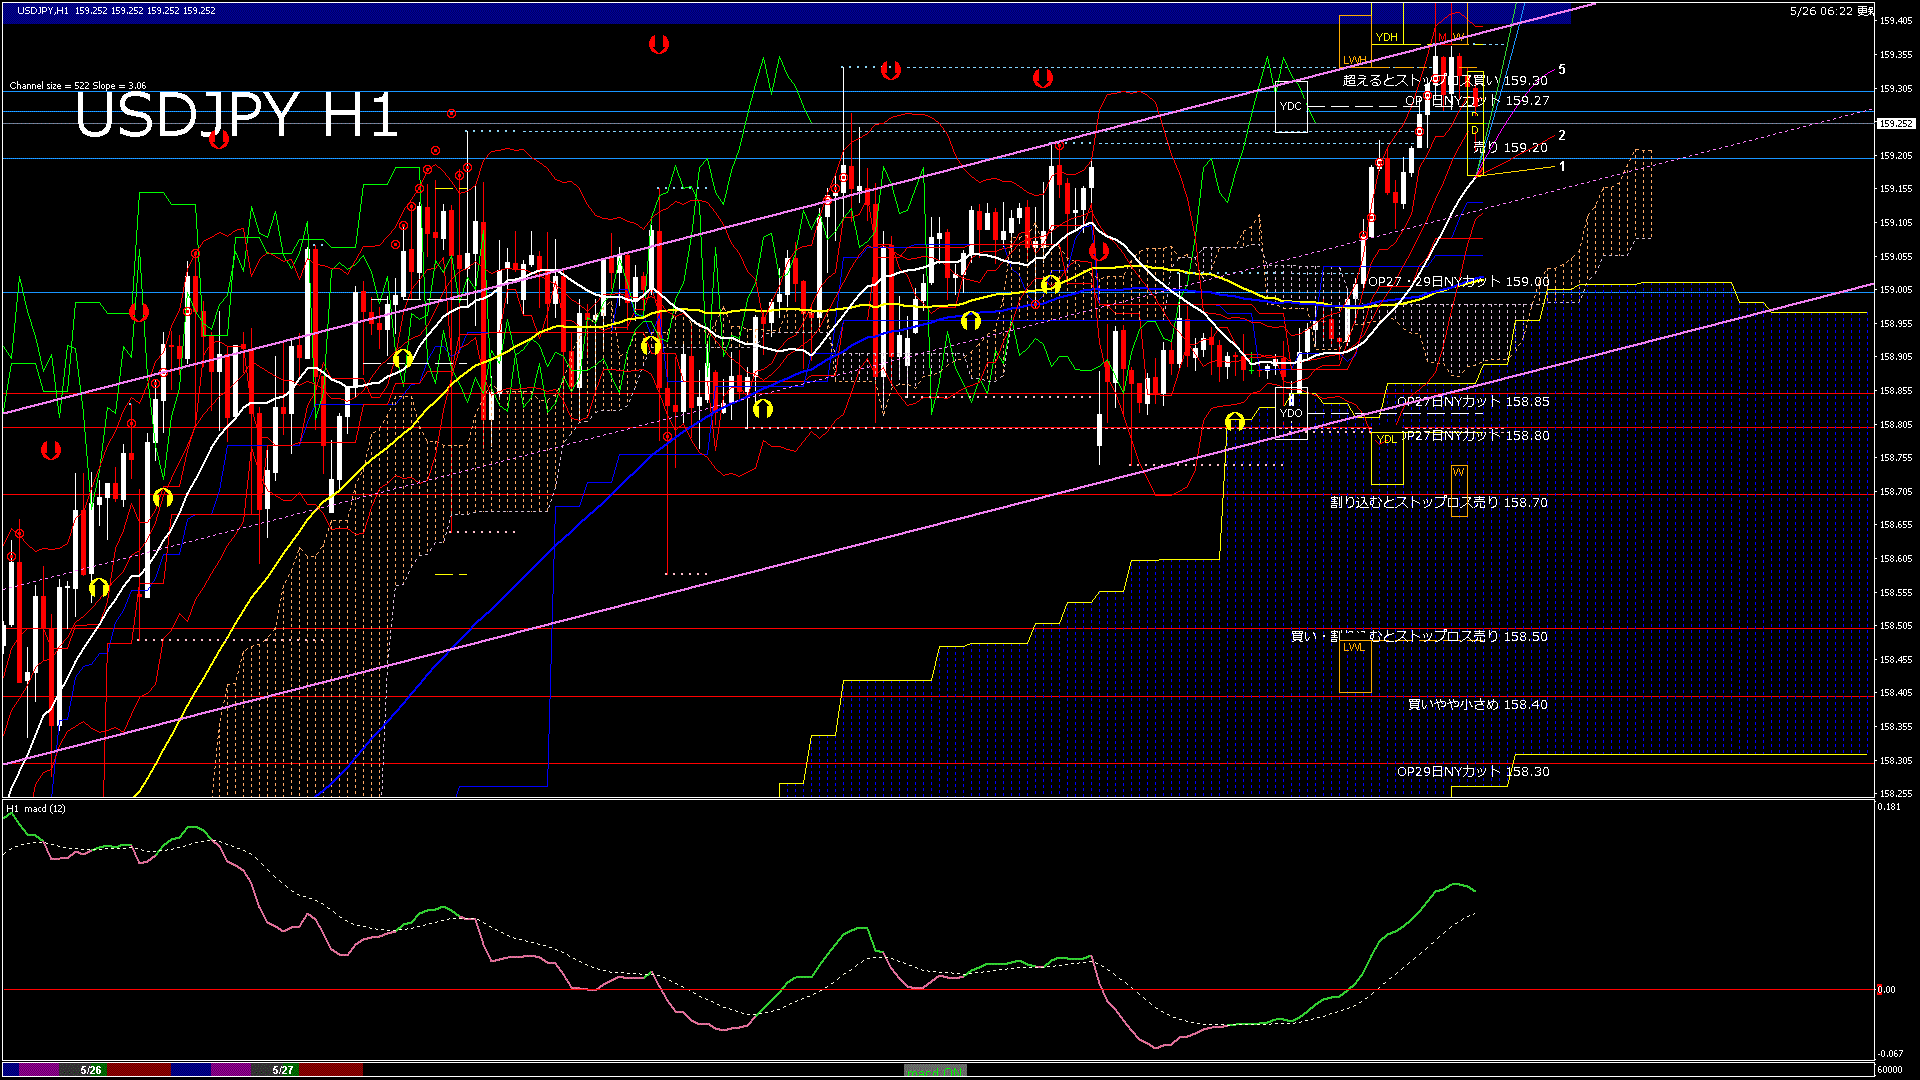Select the 超えるとストップロス買い 159.30 label
Screen dimensions: 1920x1080
click(x=1445, y=81)
